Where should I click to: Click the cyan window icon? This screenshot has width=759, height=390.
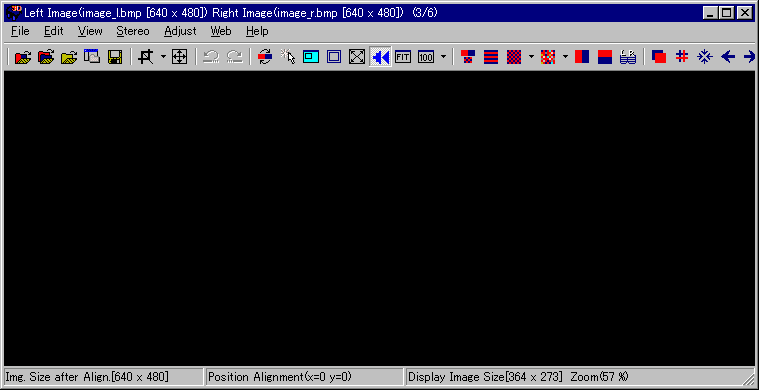point(311,57)
